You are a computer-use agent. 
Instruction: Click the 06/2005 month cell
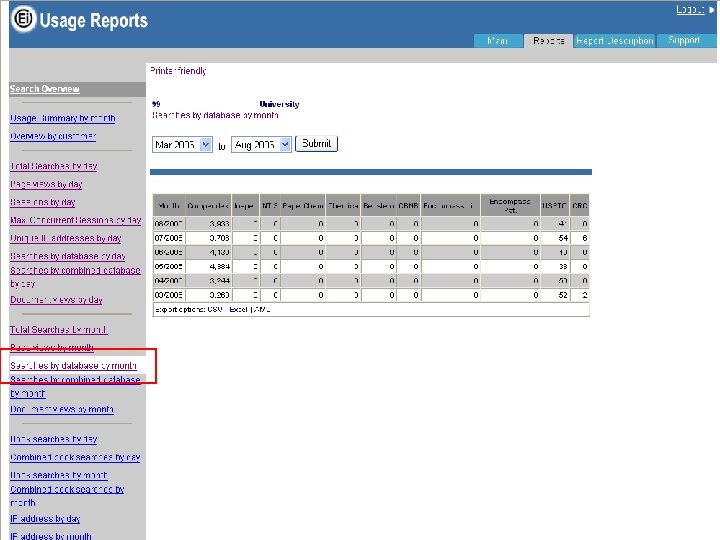click(x=169, y=252)
